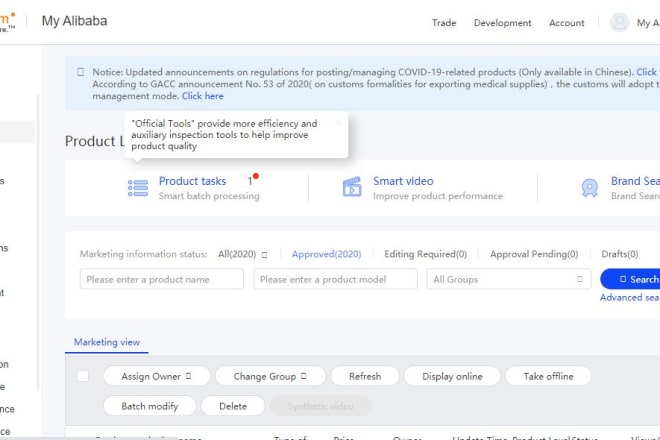Open the Account menu
This screenshot has width=660, height=440.
click(x=567, y=23)
